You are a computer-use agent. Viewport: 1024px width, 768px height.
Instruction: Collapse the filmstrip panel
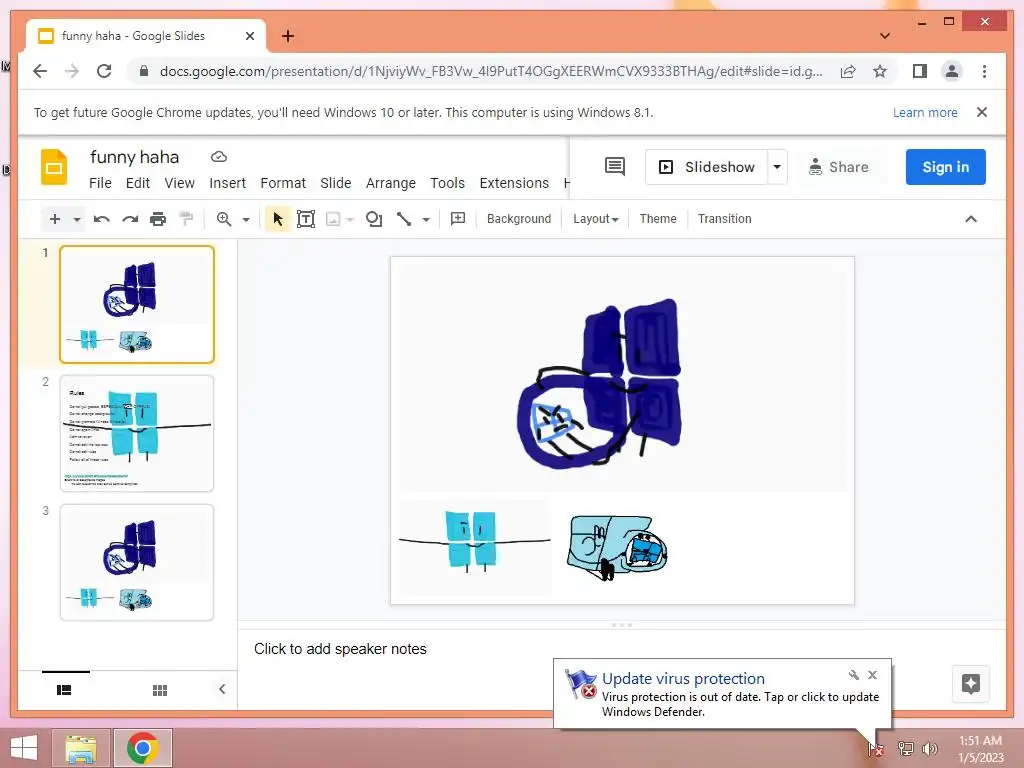pyautogui.click(x=222, y=689)
